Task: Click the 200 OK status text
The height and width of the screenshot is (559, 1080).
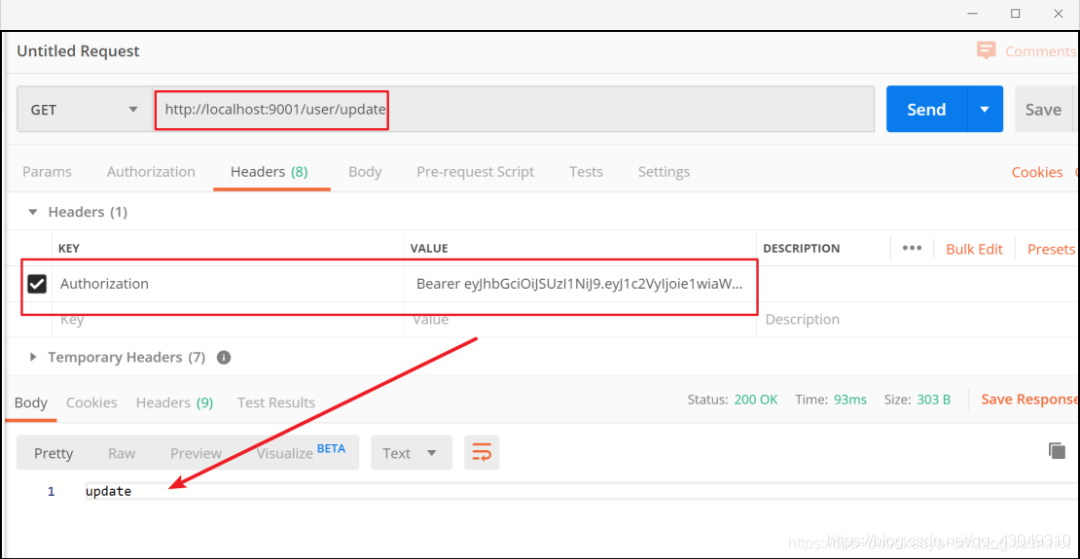Action: (x=756, y=399)
